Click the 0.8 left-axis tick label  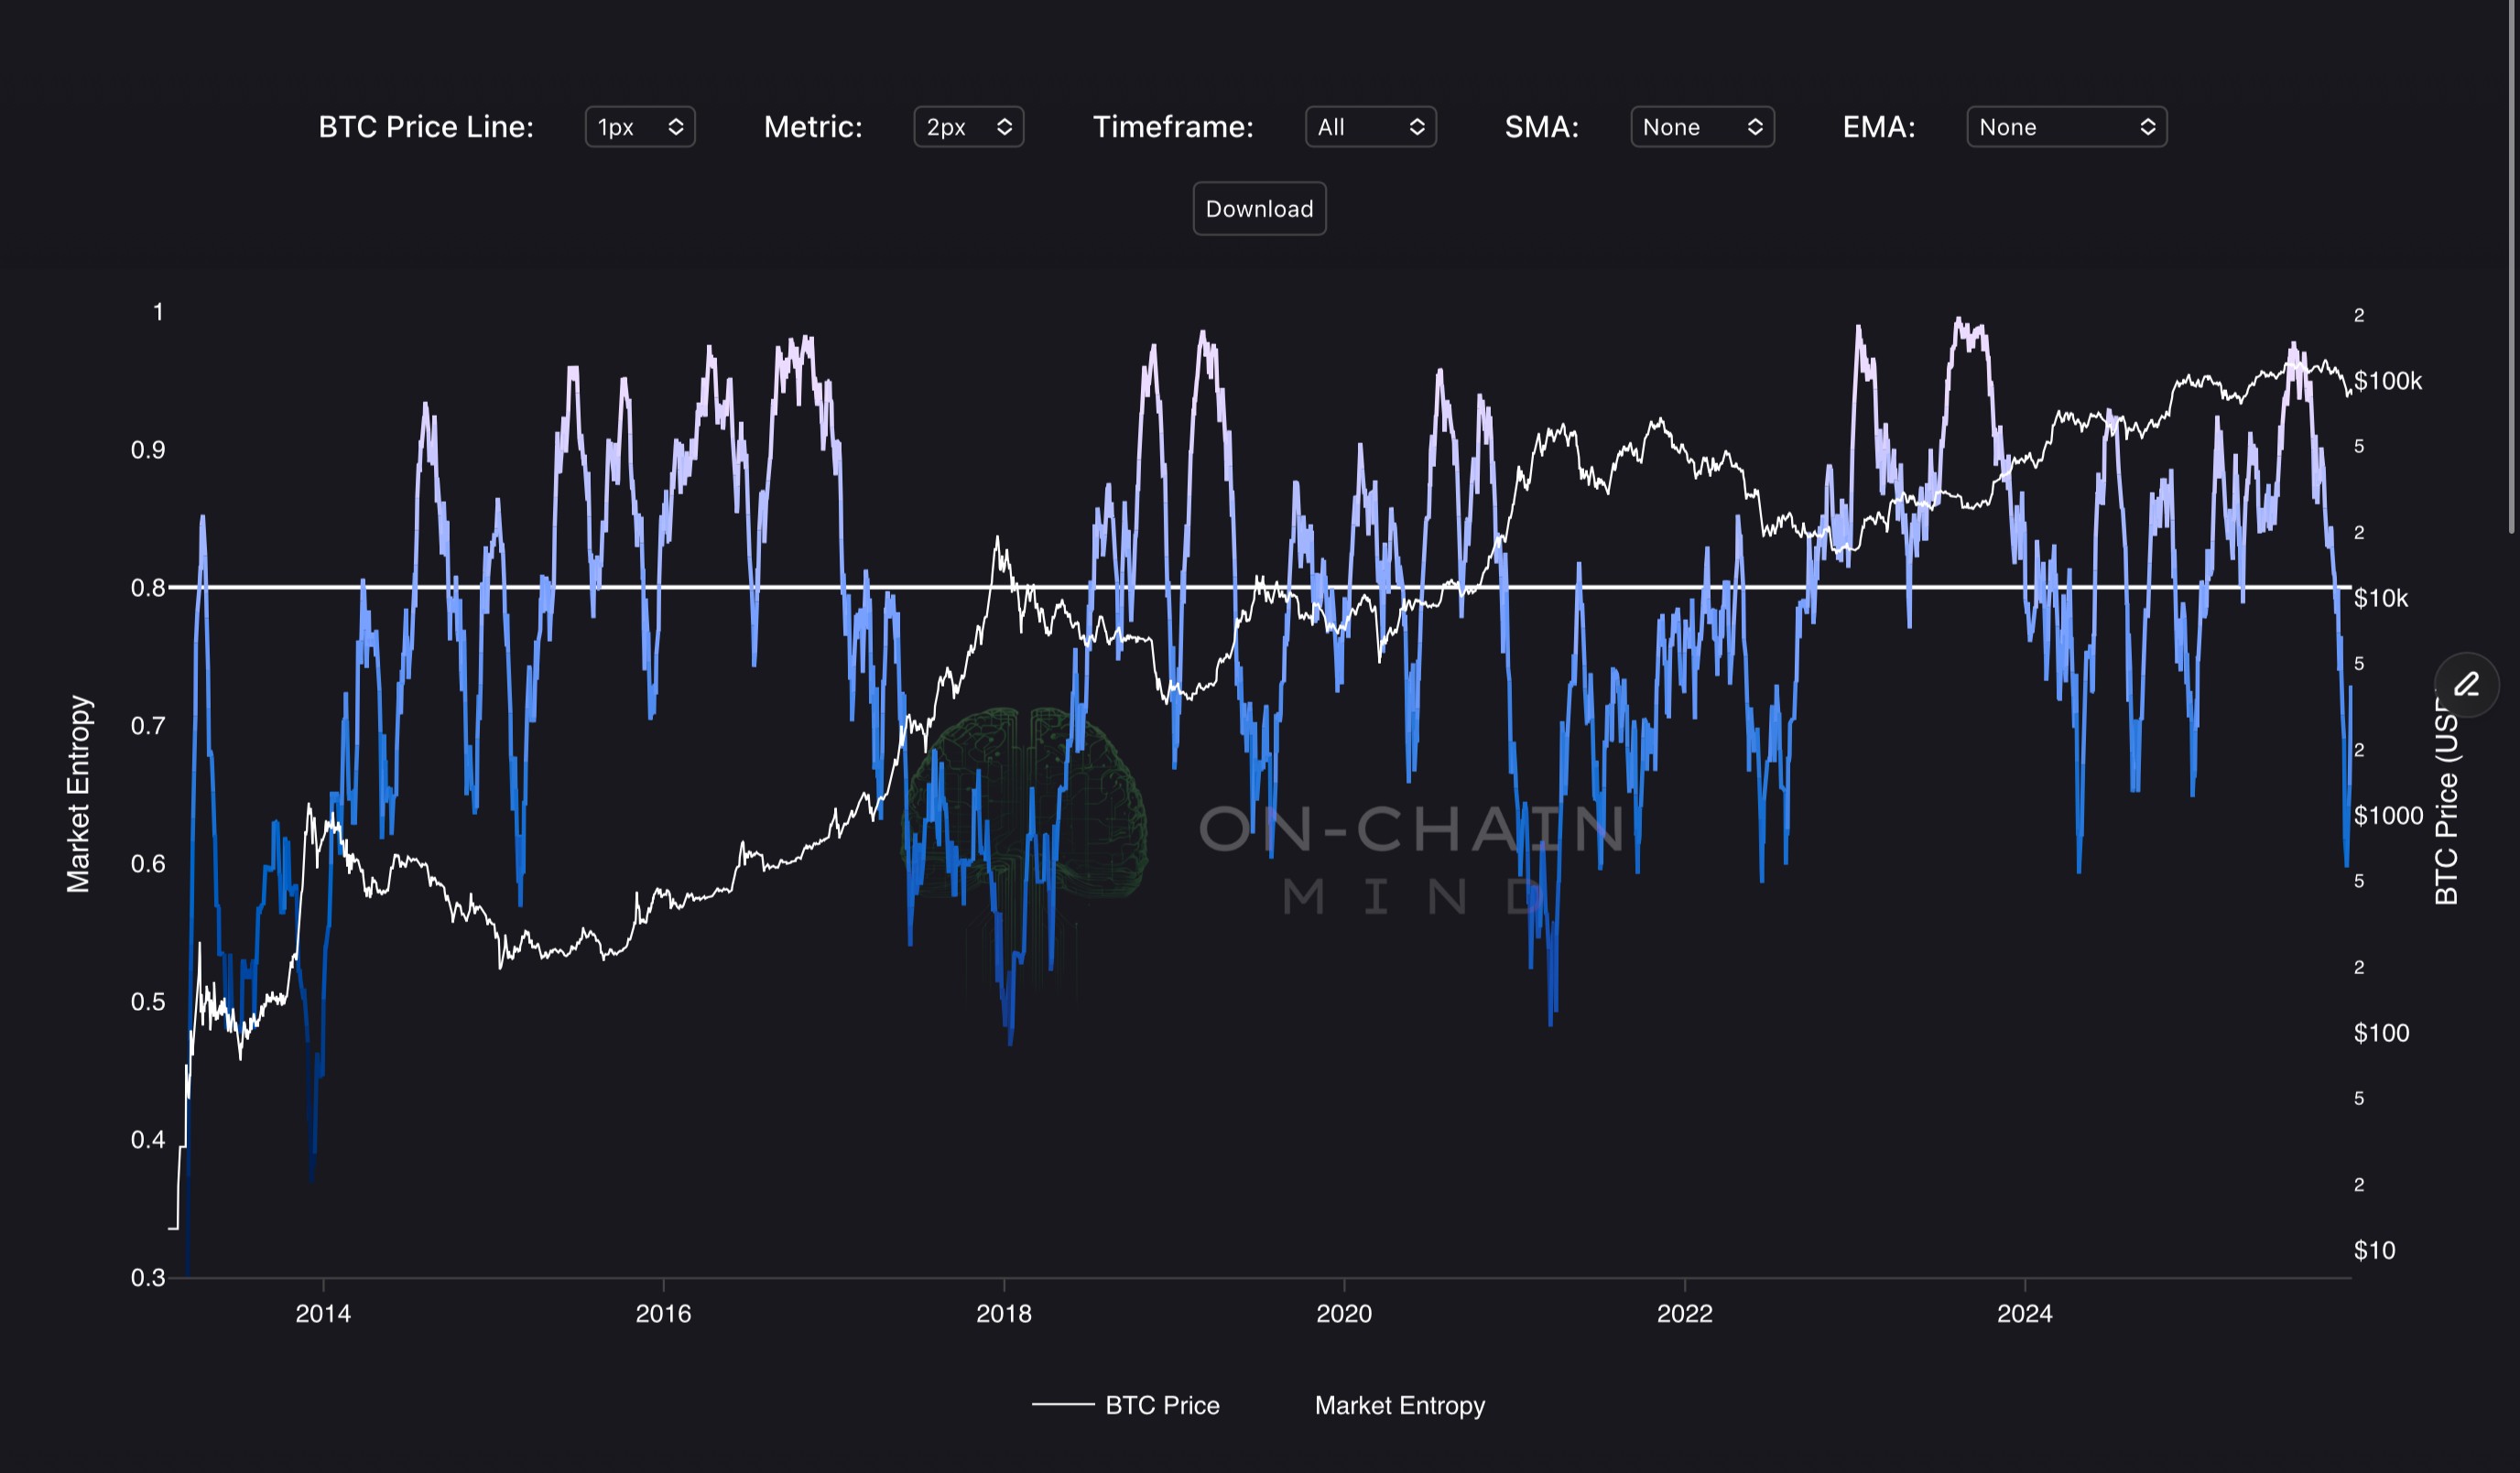148,588
